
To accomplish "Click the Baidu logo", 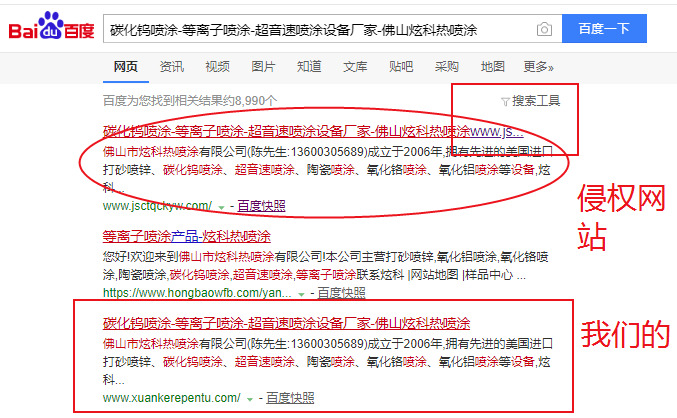I will click(x=51, y=27).
